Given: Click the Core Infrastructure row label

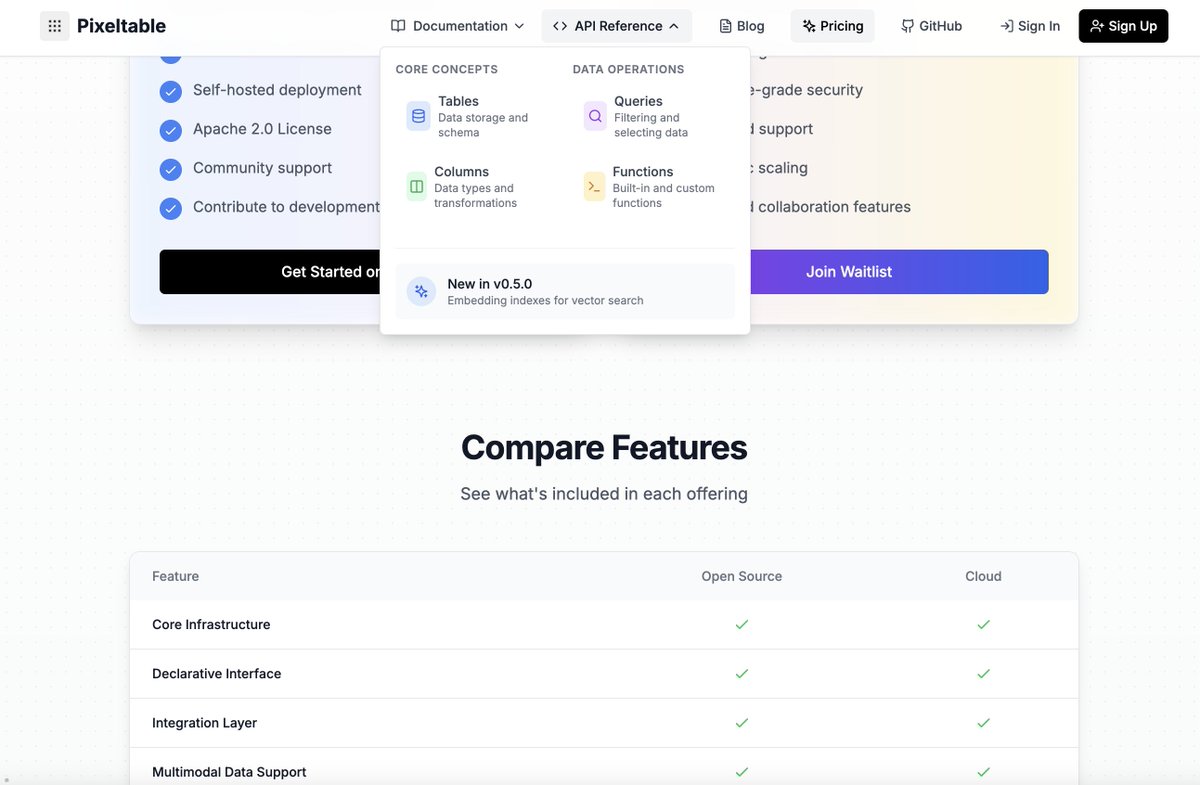Looking at the screenshot, I should point(211,624).
